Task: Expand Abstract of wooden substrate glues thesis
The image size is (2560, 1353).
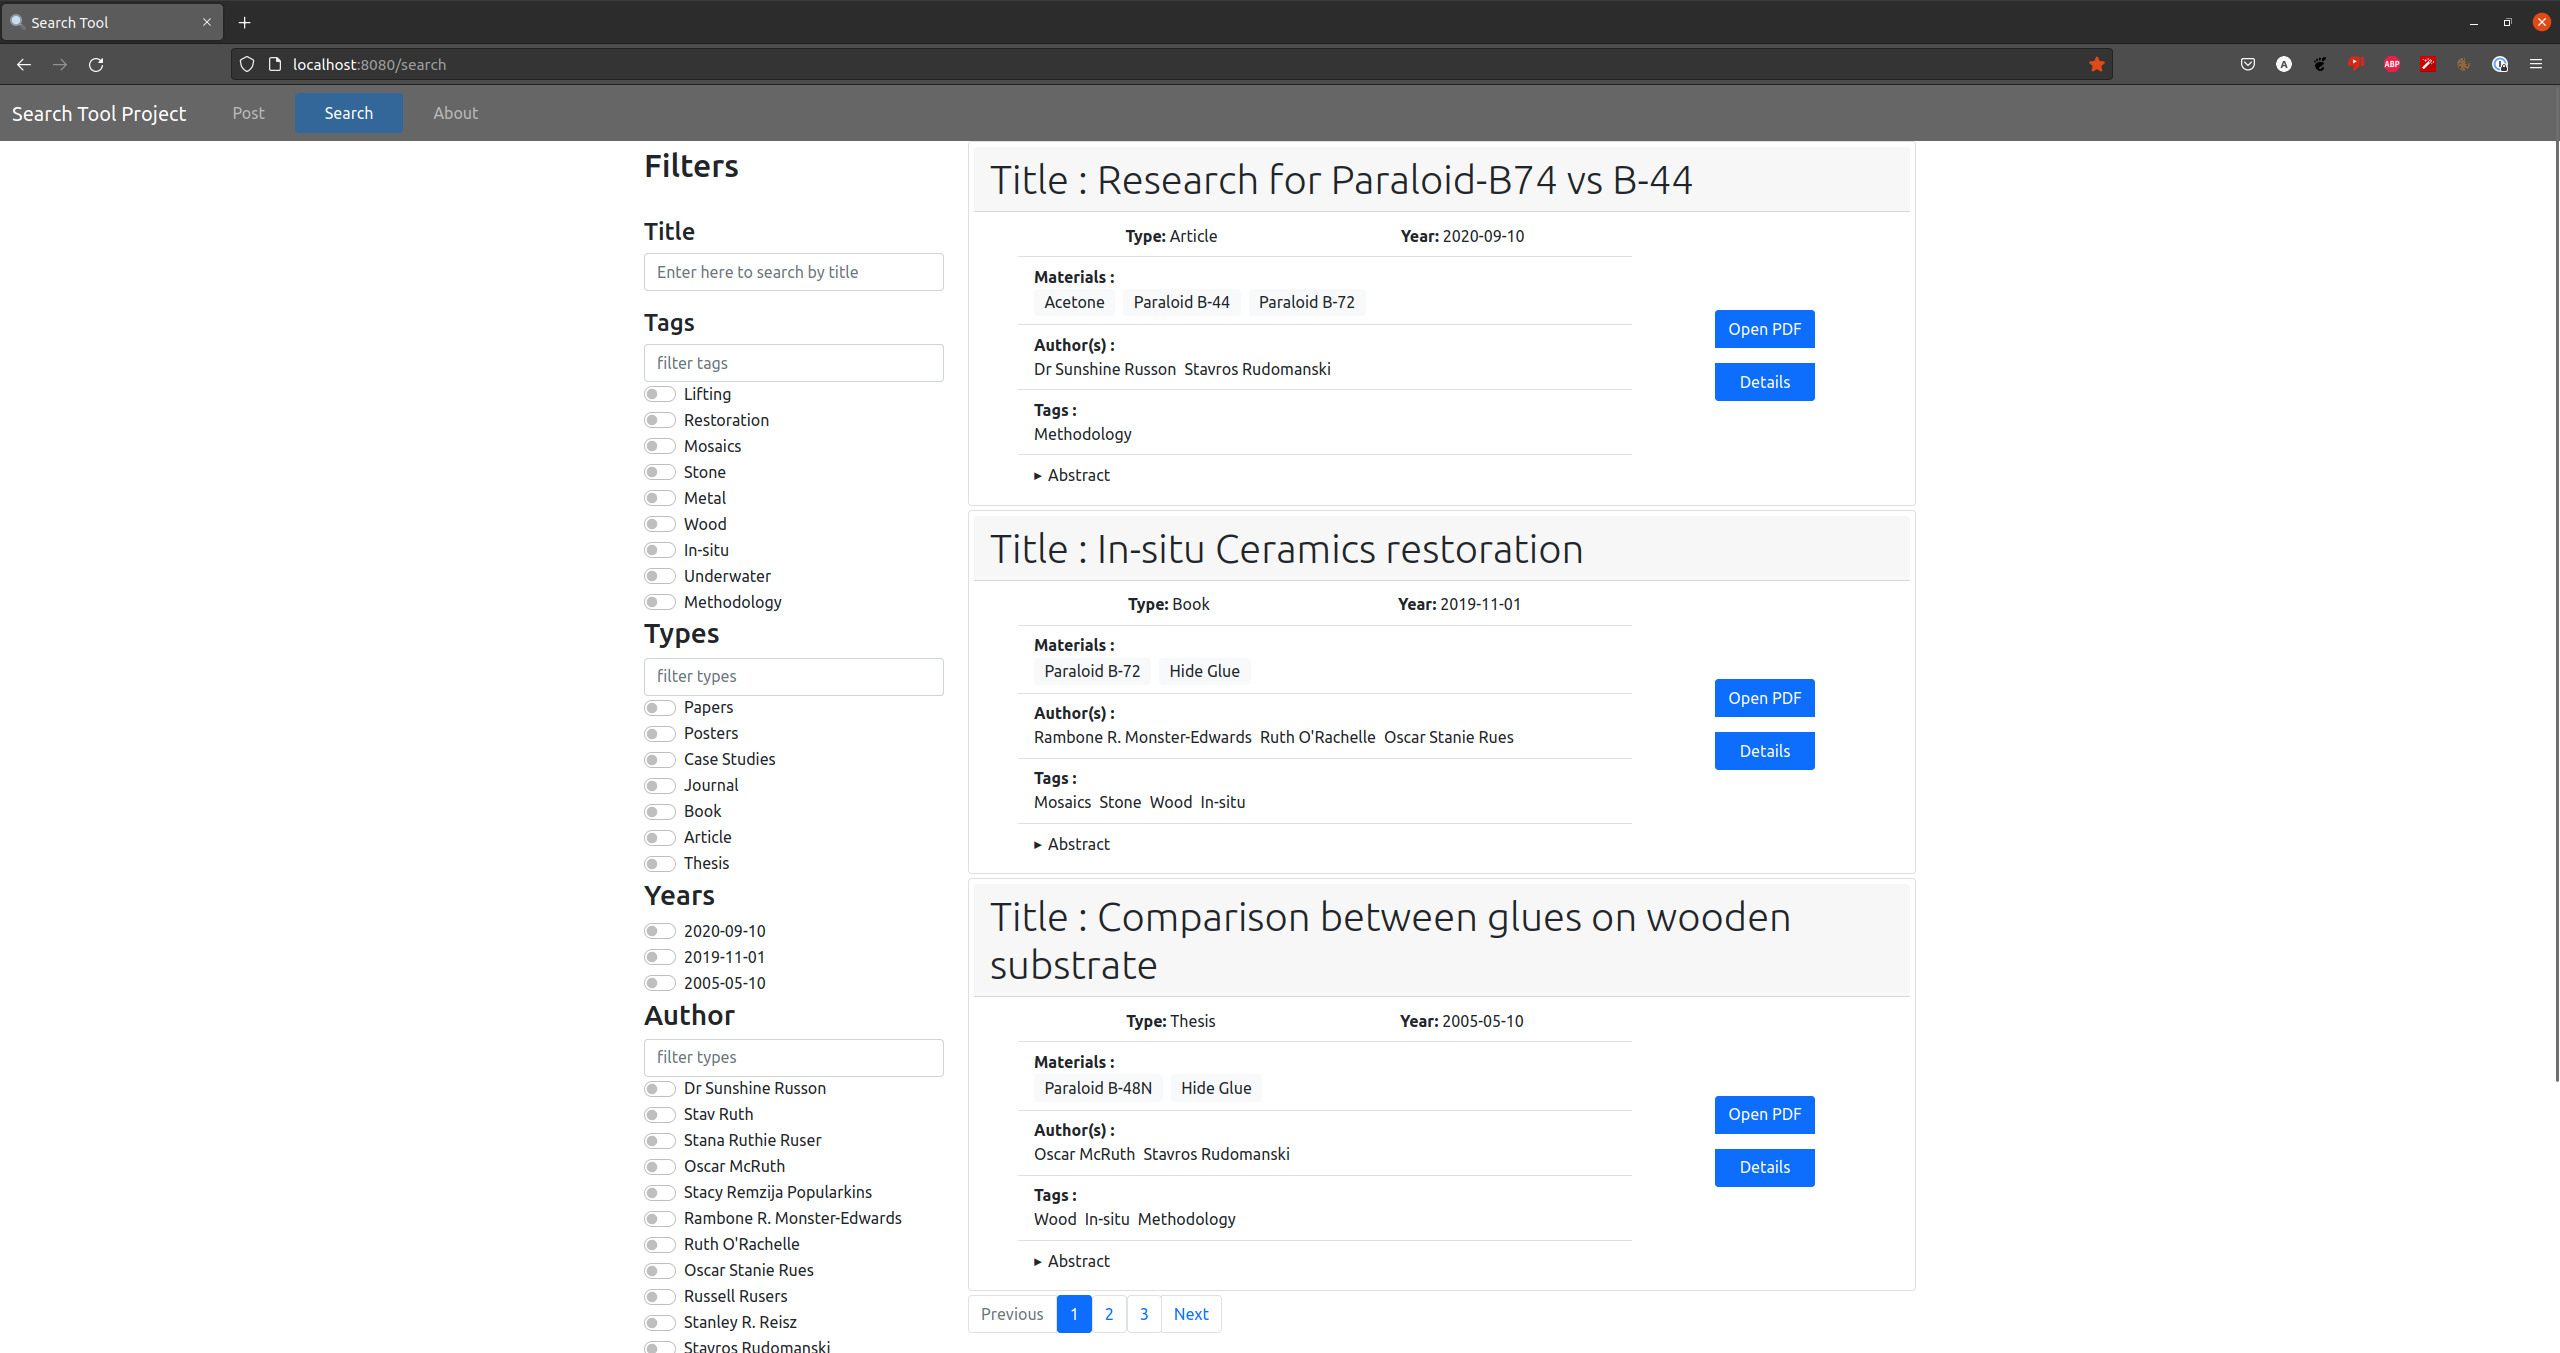Action: [x=1077, y=1261]
